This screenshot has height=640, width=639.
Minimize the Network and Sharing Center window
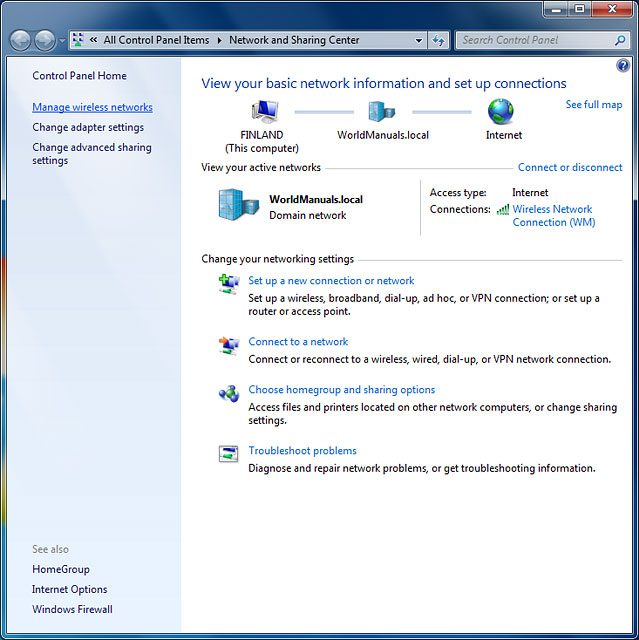(556, 9)
